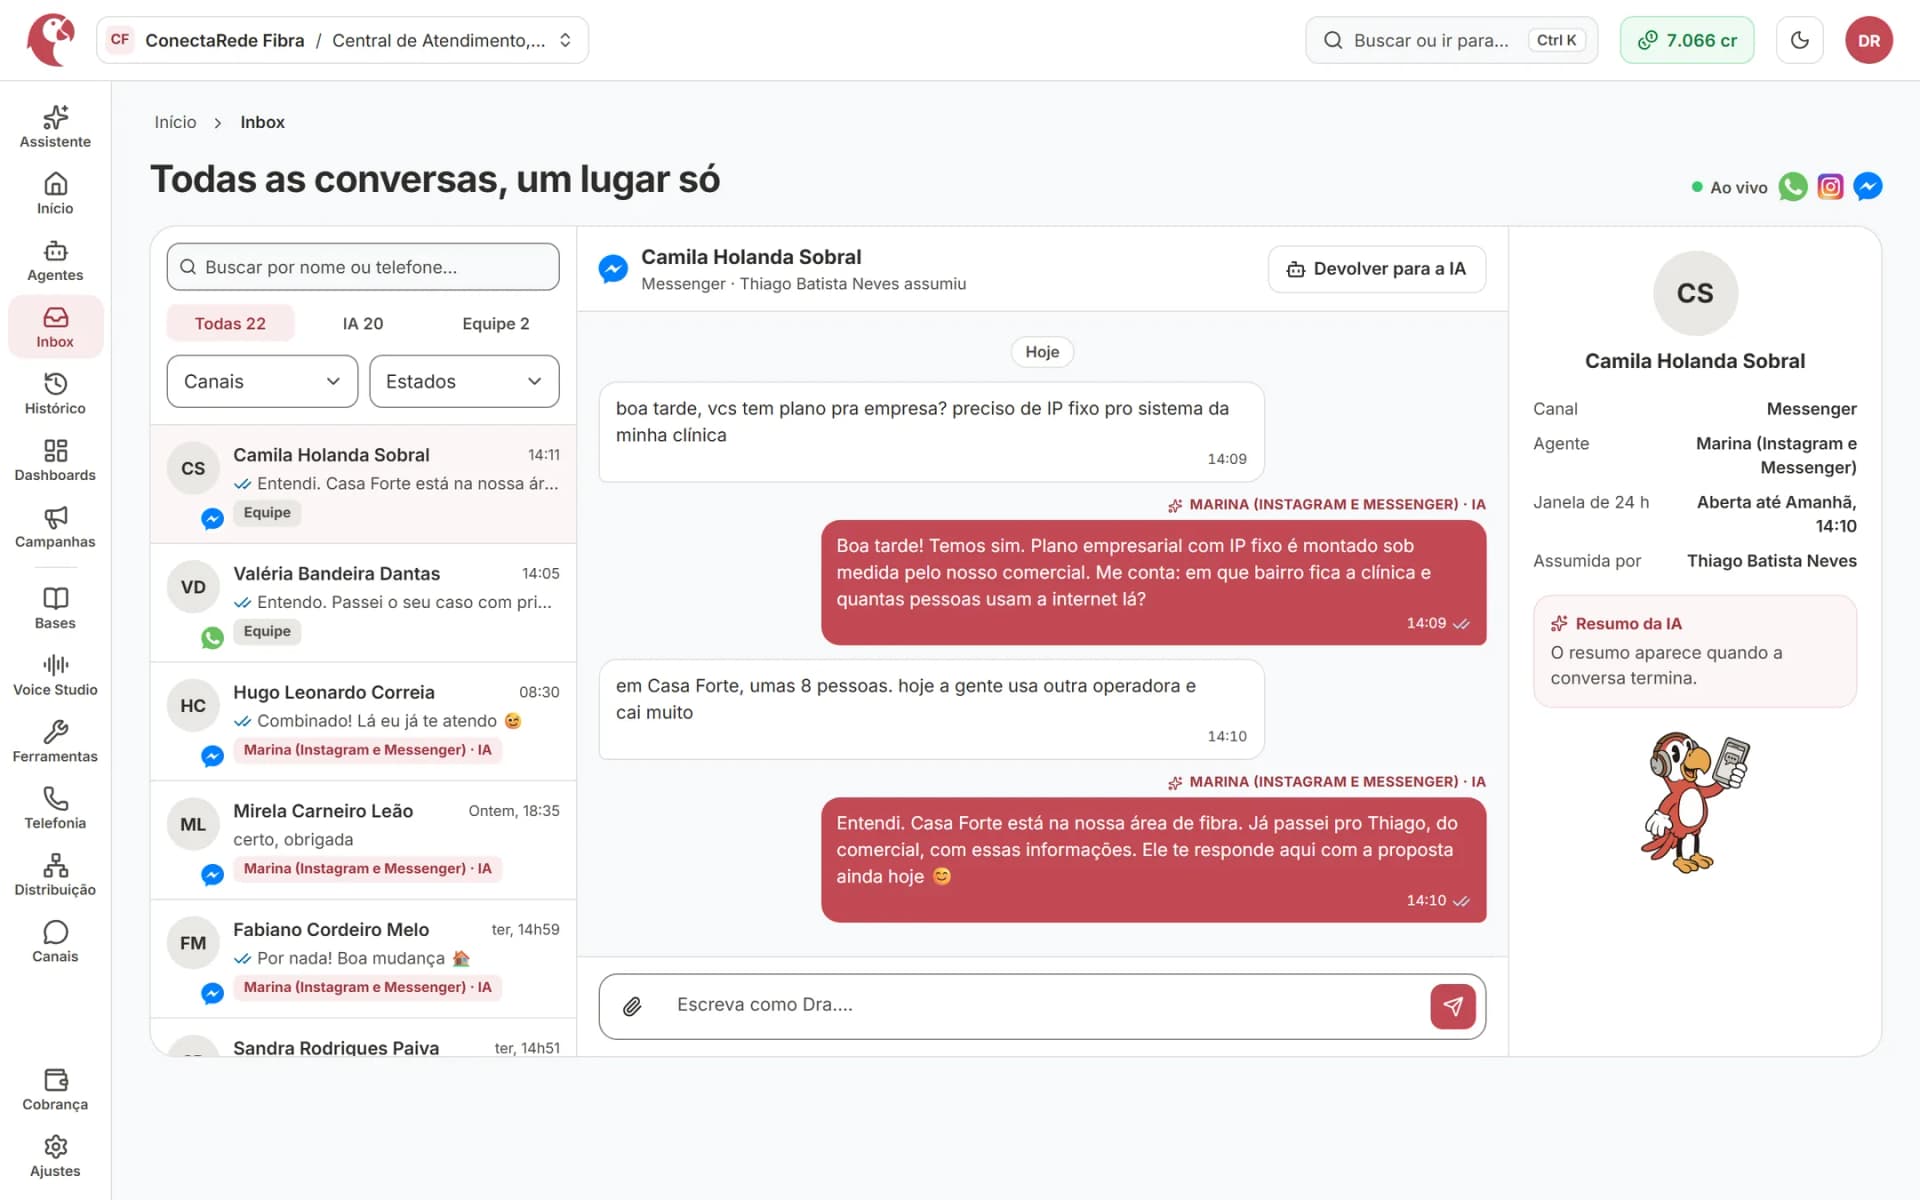The image size is (1920, 1200).
Task: Select the Todas 22 tab
Action: pos(230,323)
